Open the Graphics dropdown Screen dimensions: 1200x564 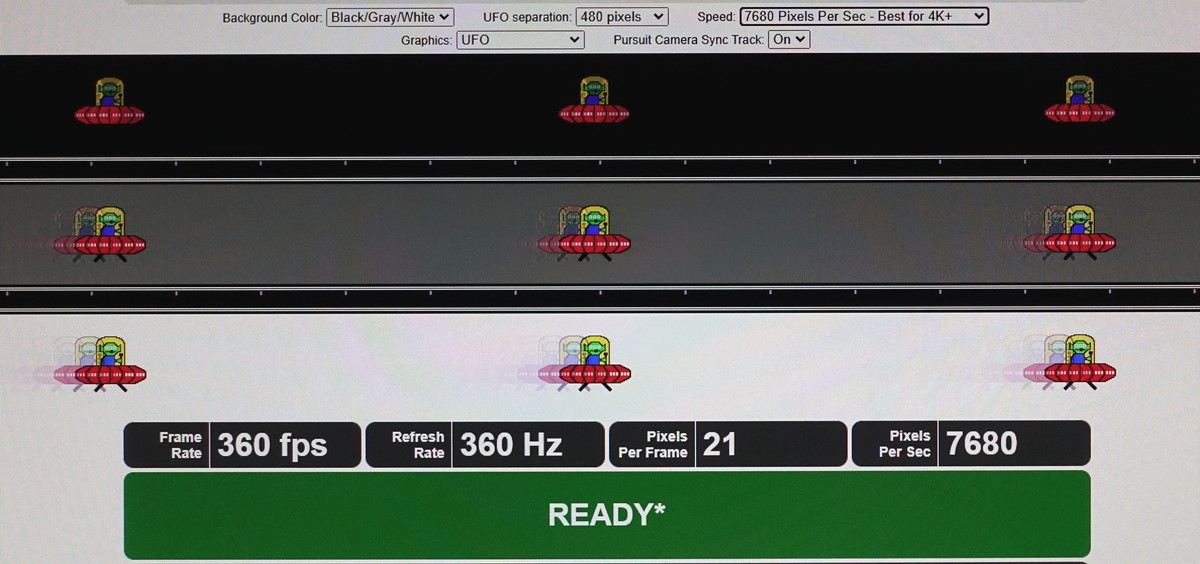click(519, 40)
